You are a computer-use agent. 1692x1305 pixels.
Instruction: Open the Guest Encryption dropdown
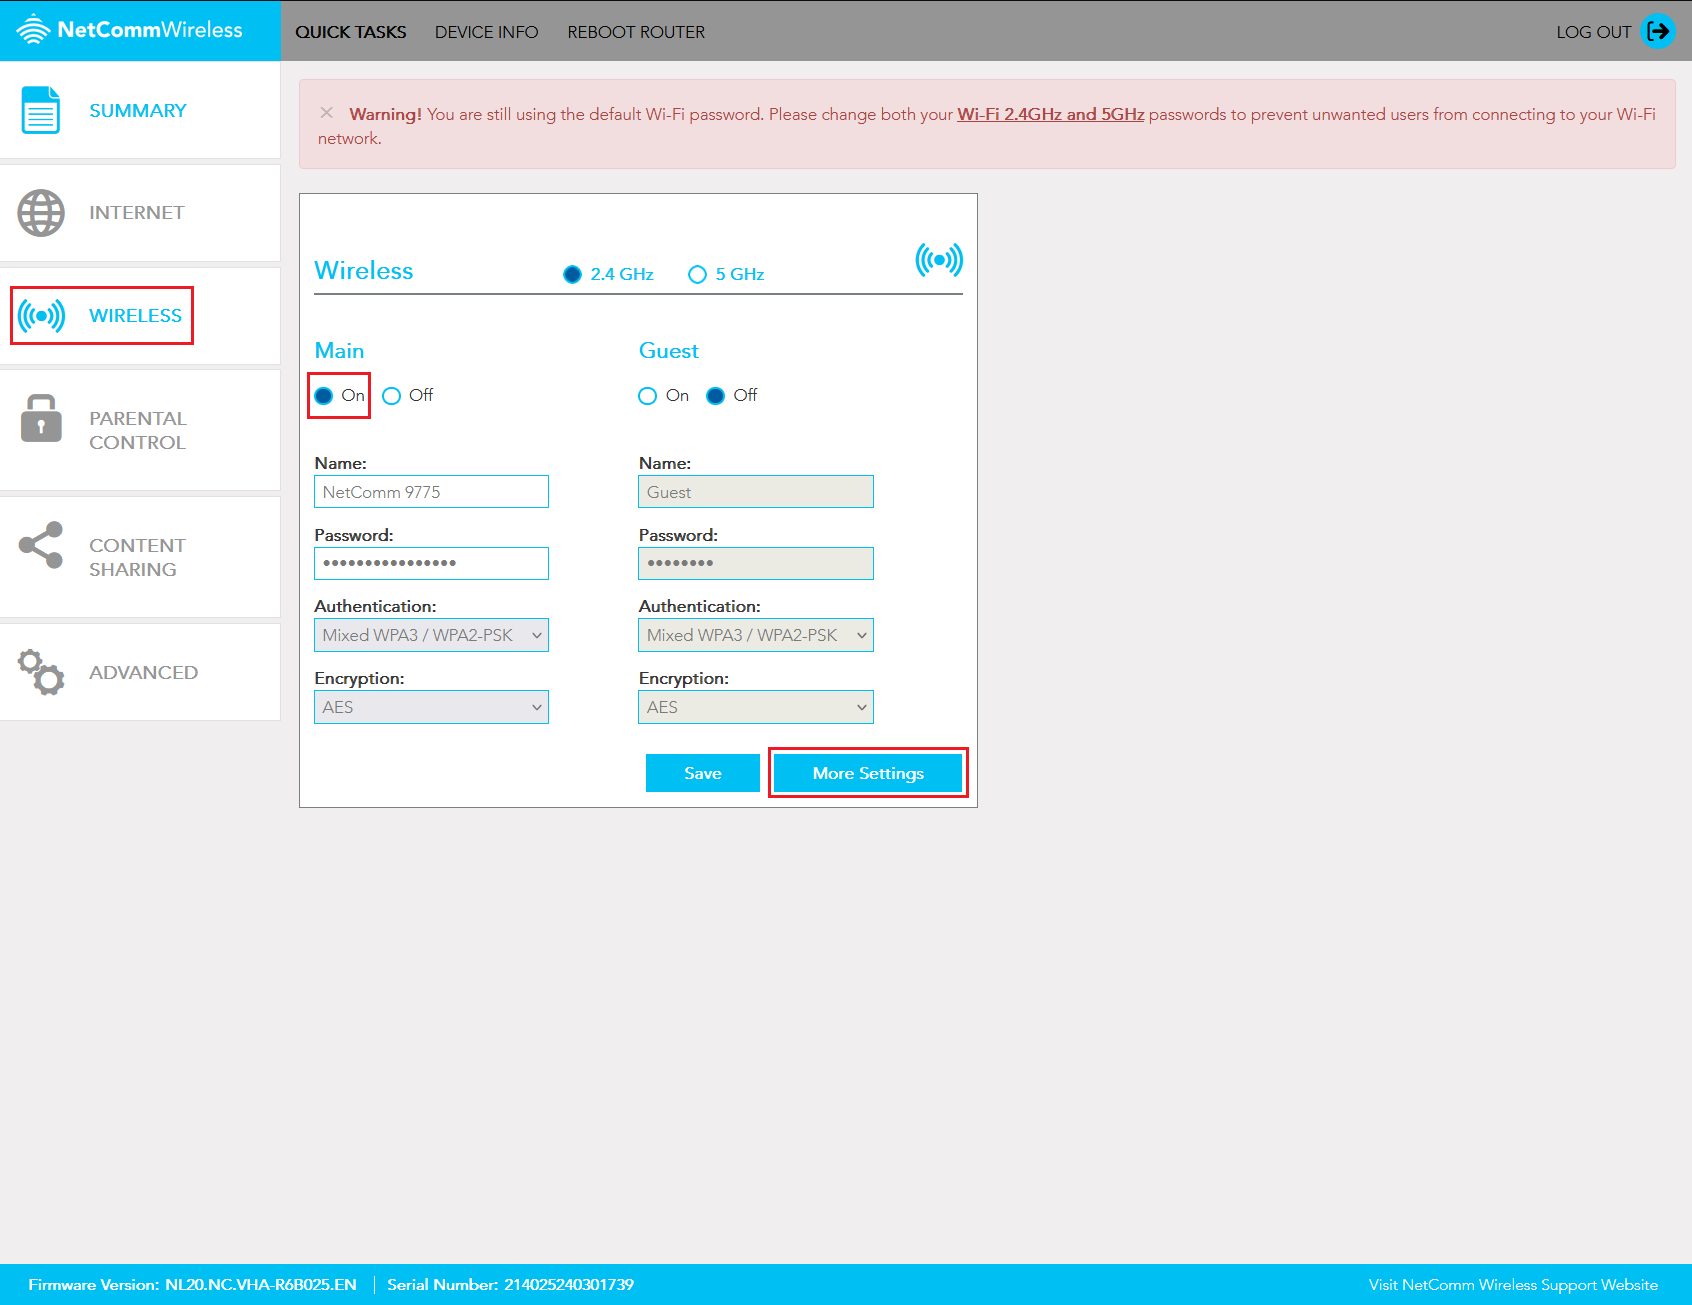click(755, 707)
